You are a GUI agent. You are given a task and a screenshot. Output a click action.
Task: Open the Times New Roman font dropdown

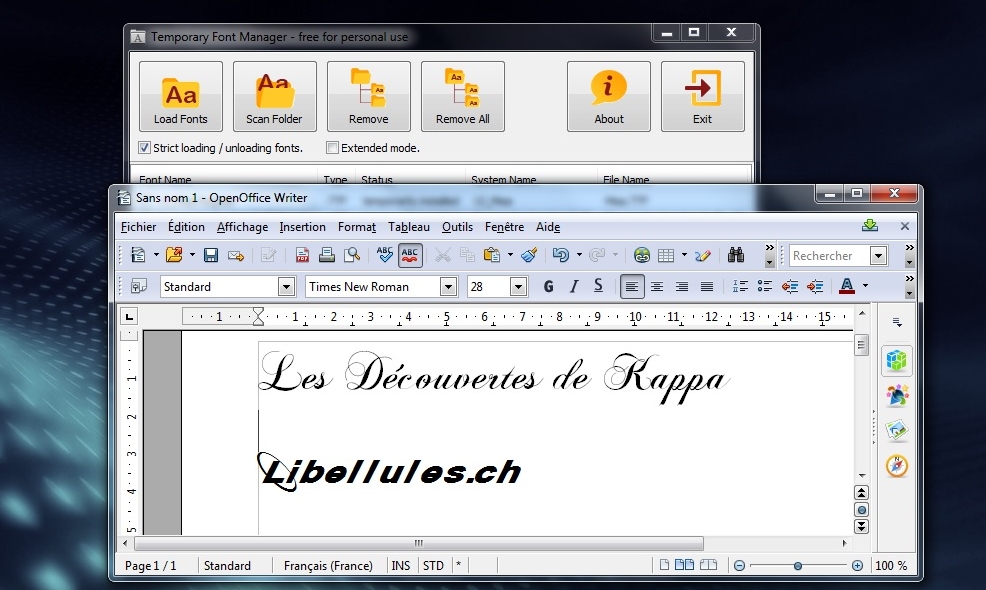[448, 287]
